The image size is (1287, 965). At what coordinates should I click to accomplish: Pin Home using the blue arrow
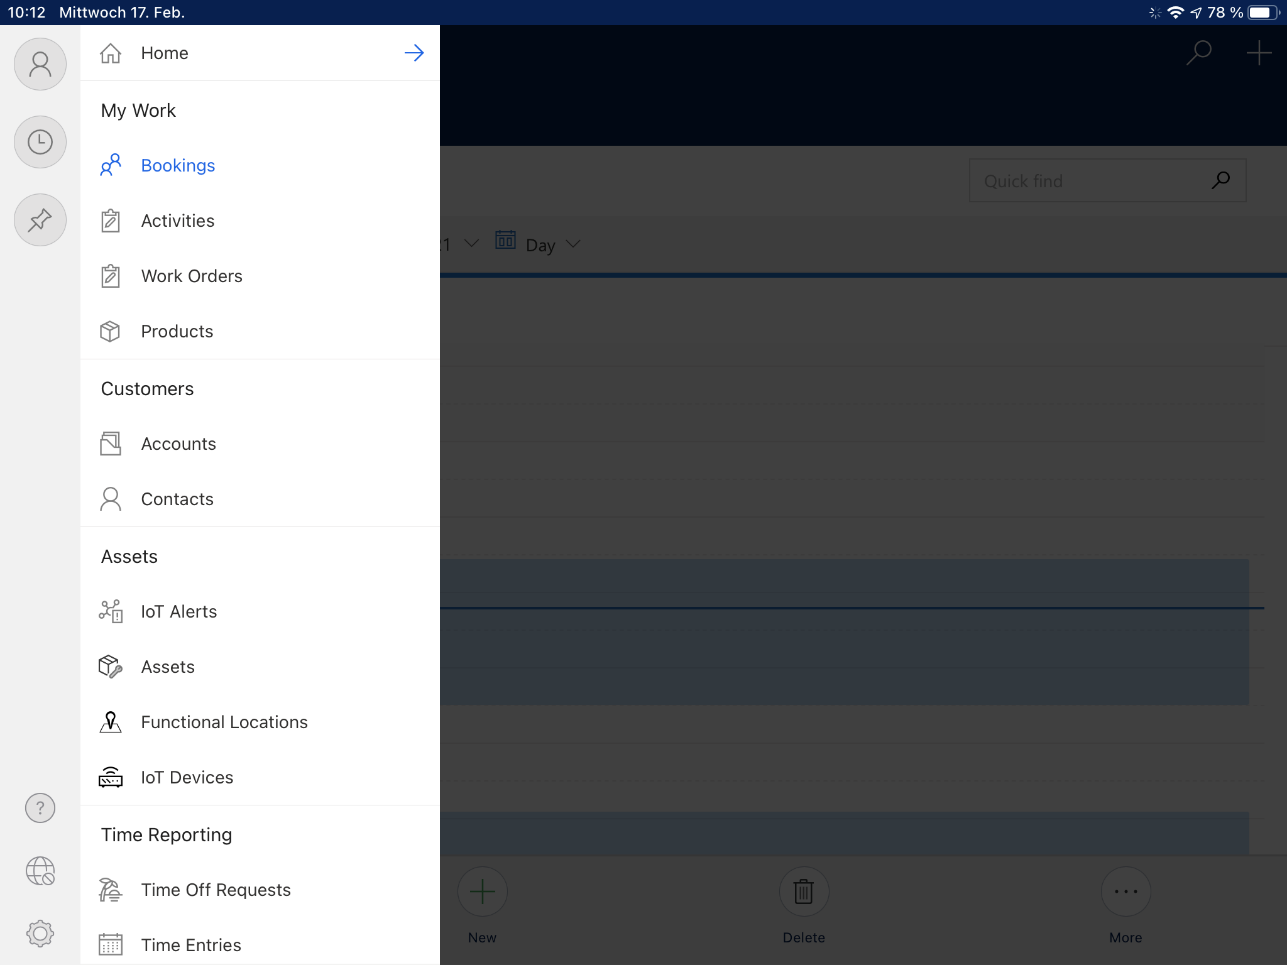pos(414,53)
